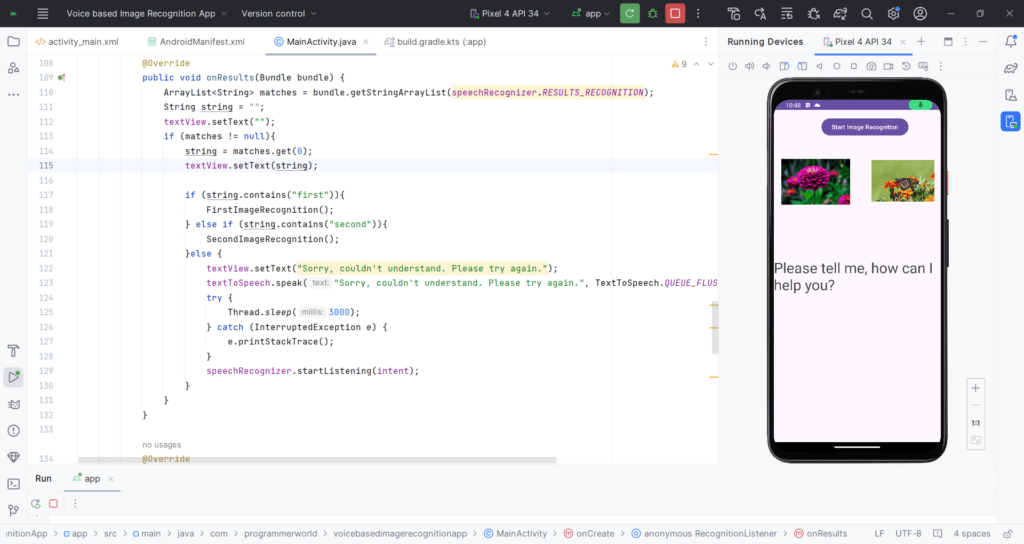The height and width of the screenshot is (544, 1024).
Task: Click onResults breadcrumb
Action: [820, 534]
